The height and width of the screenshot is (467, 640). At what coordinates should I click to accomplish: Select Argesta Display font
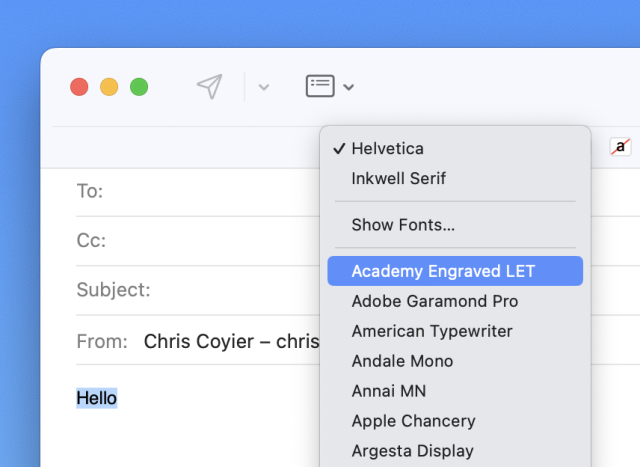pos(412,451)
